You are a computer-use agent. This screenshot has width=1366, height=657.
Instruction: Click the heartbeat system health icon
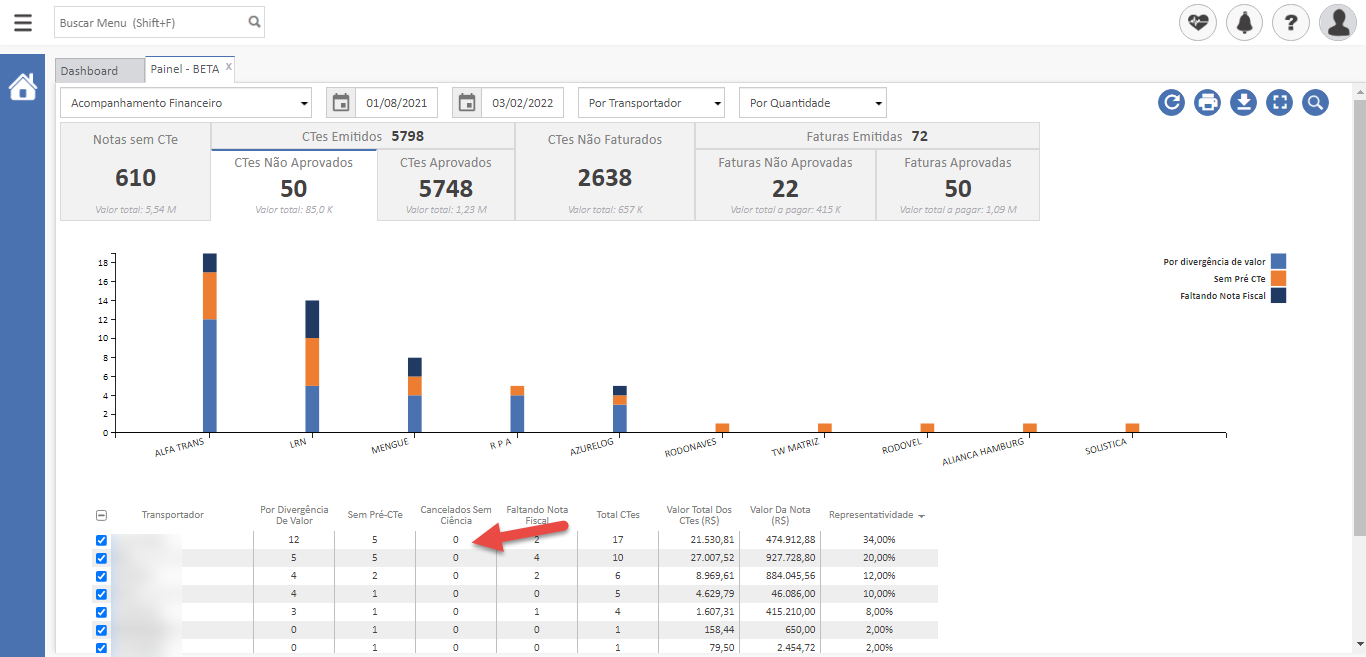[x=1197, y=22]
